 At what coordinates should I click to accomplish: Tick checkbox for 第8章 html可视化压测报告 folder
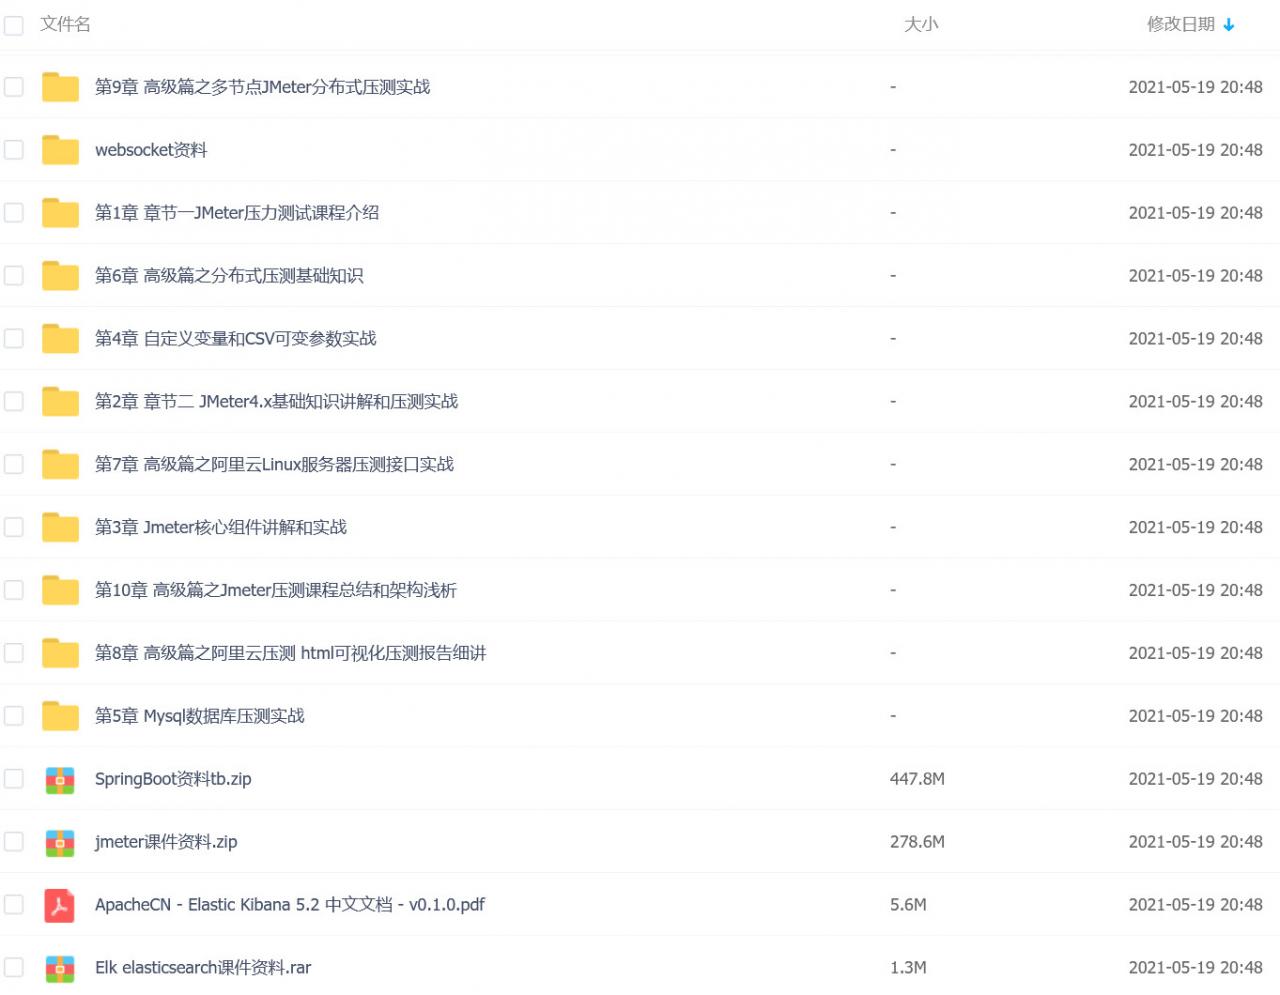click(13, 654)
